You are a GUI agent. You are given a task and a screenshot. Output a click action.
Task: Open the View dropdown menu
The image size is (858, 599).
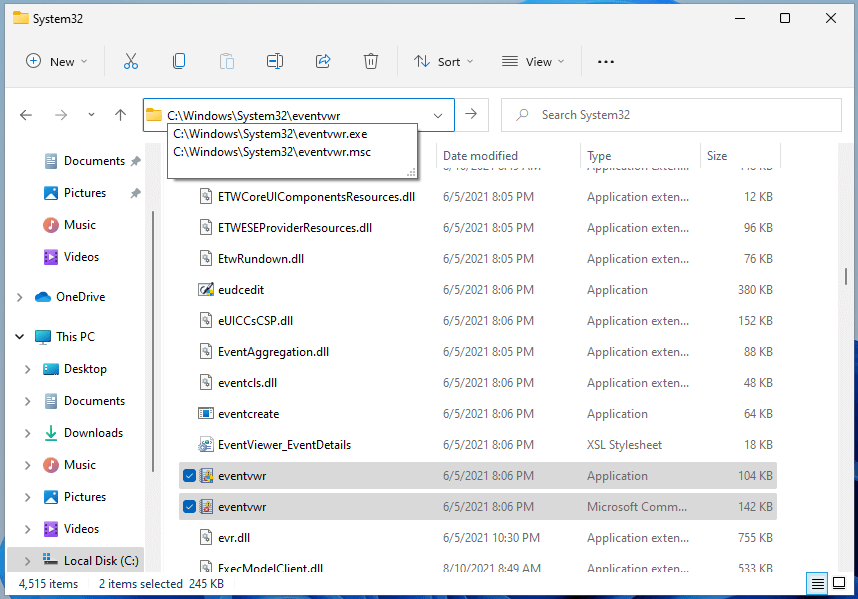tap(533, 62)
